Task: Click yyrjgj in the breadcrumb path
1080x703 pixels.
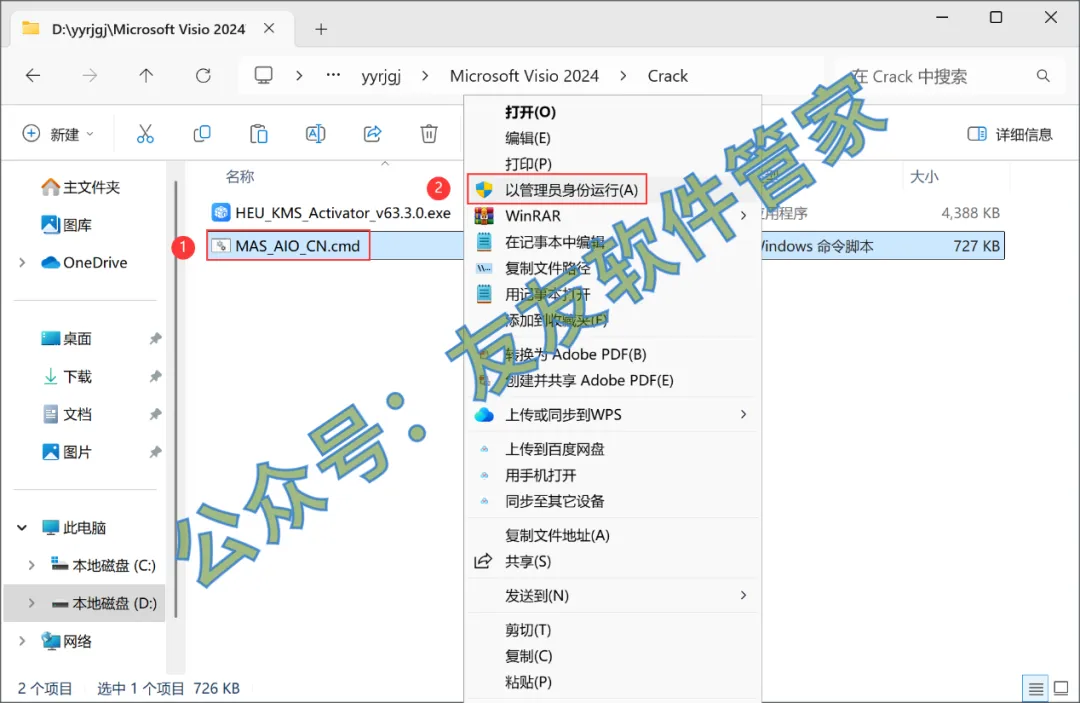Action: click(381, 76)
